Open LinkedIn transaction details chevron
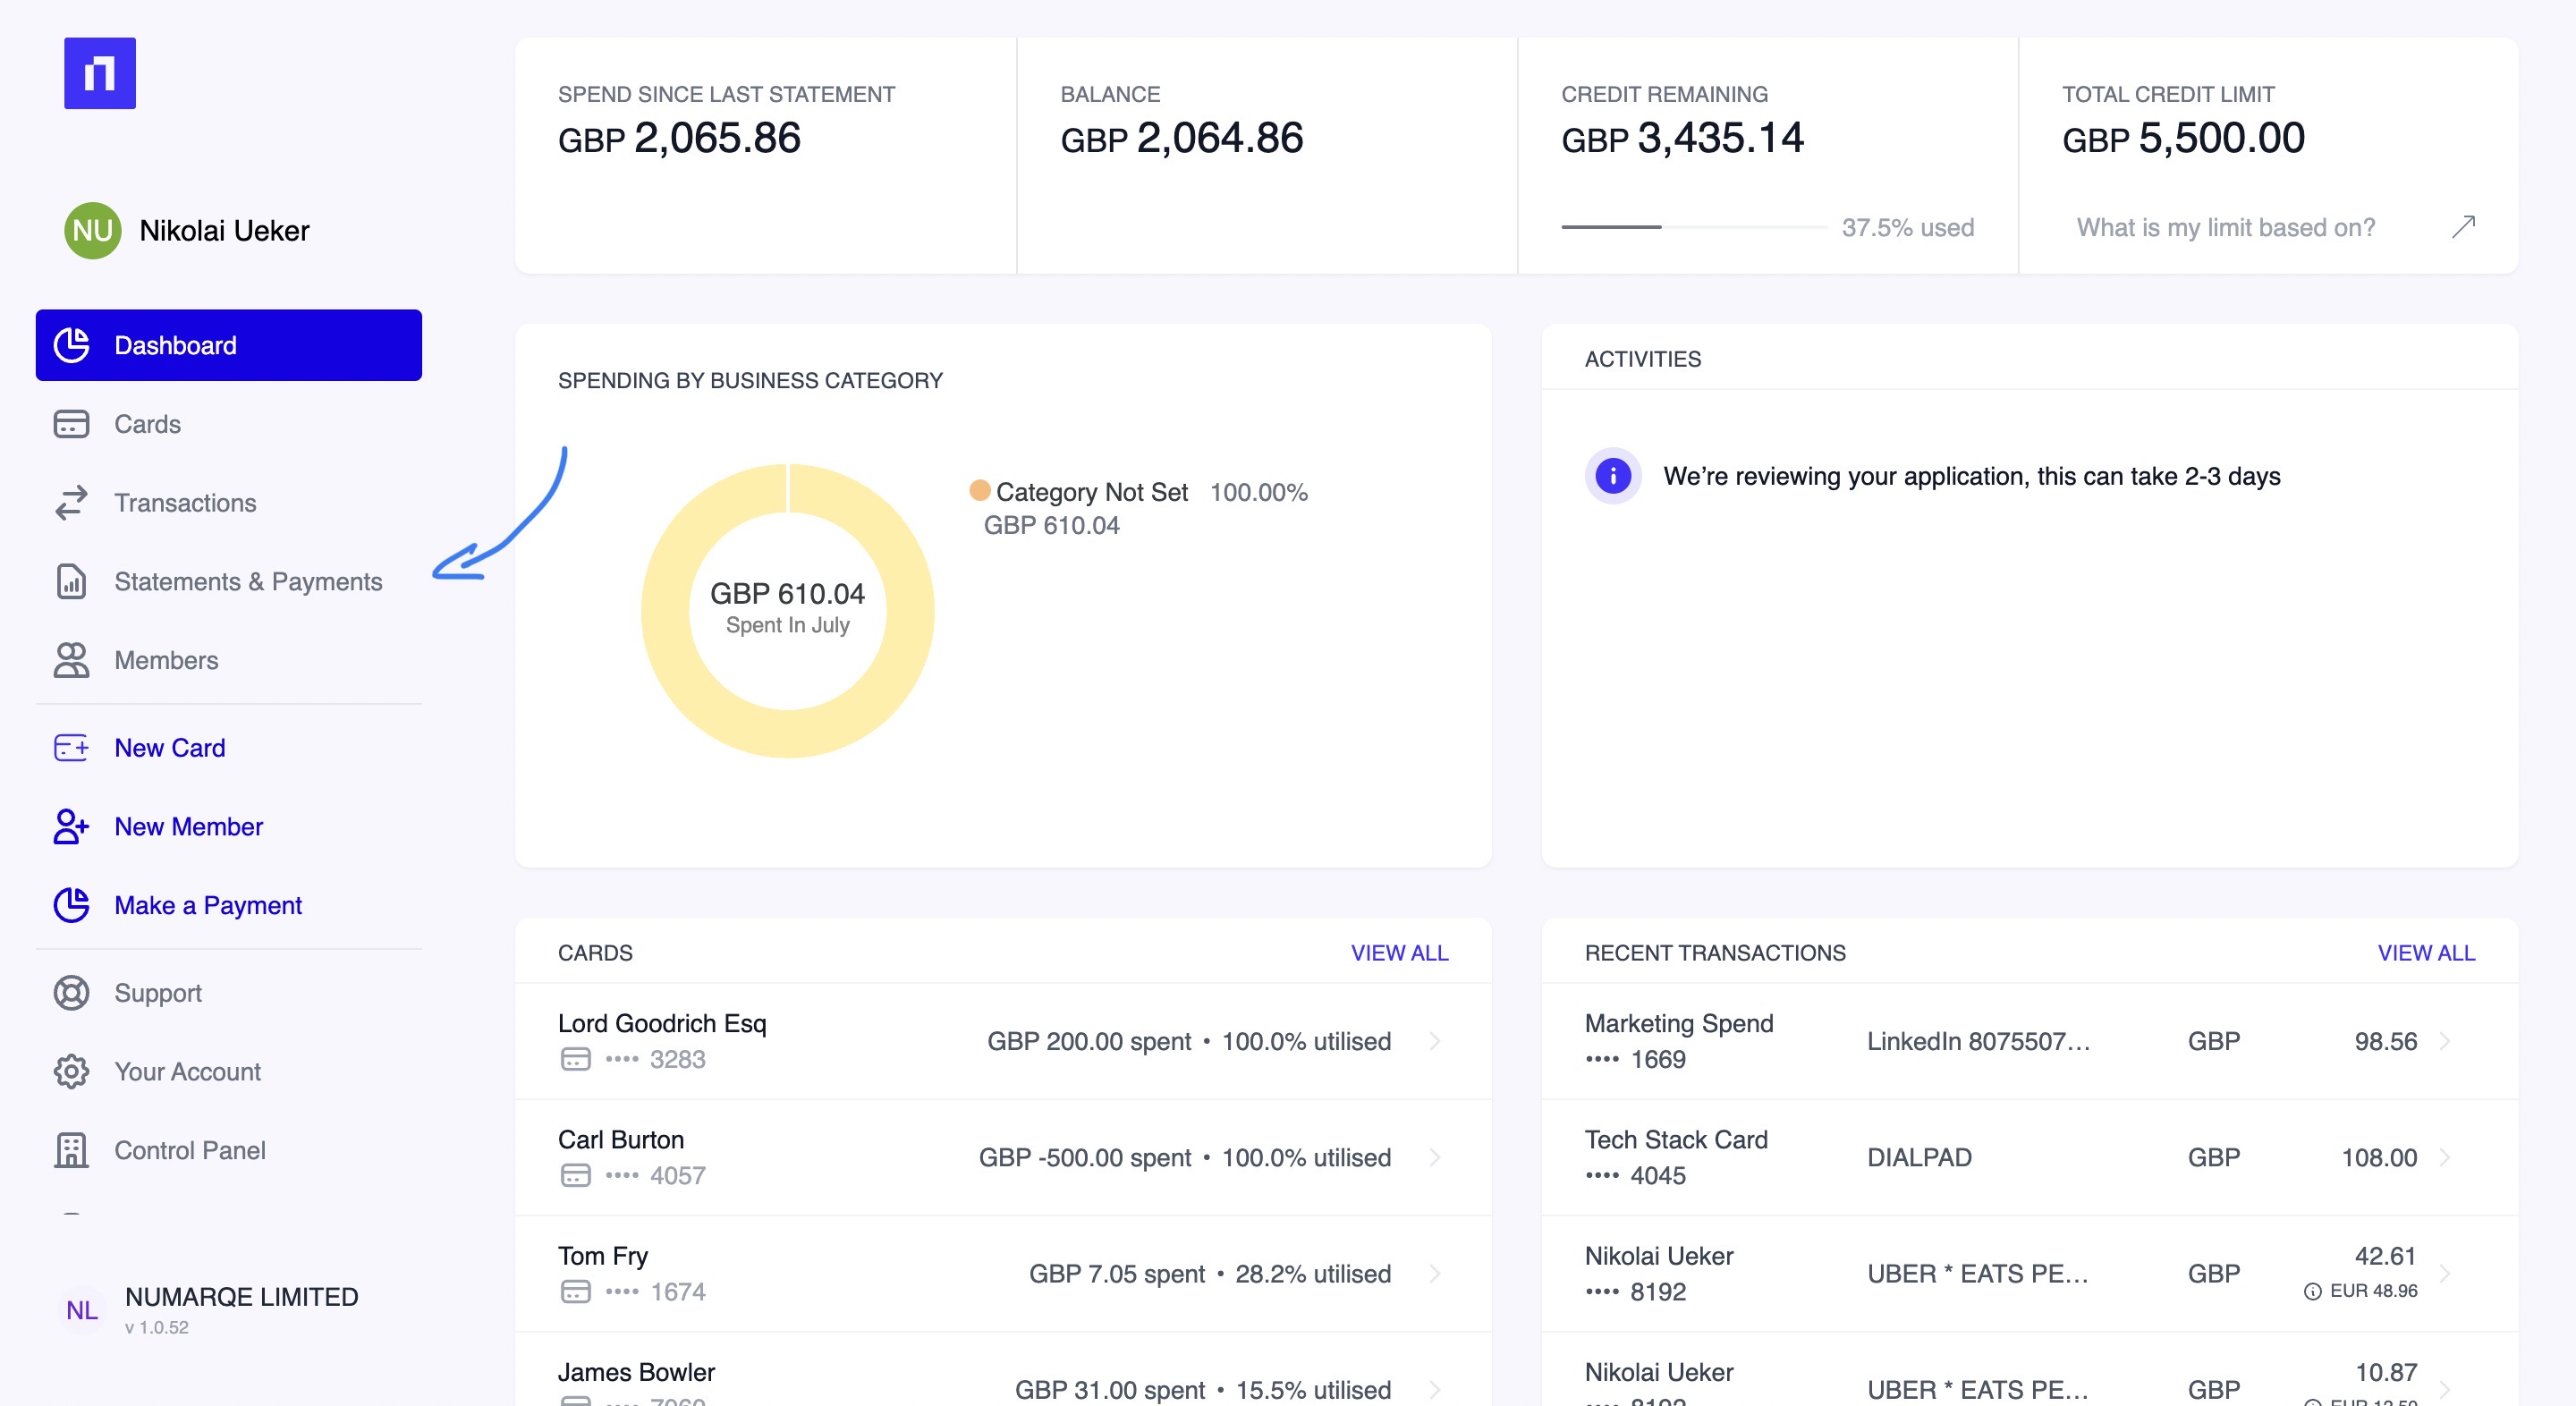This screenshot has height=1406, width=2576. (x=2444, y=1041)
